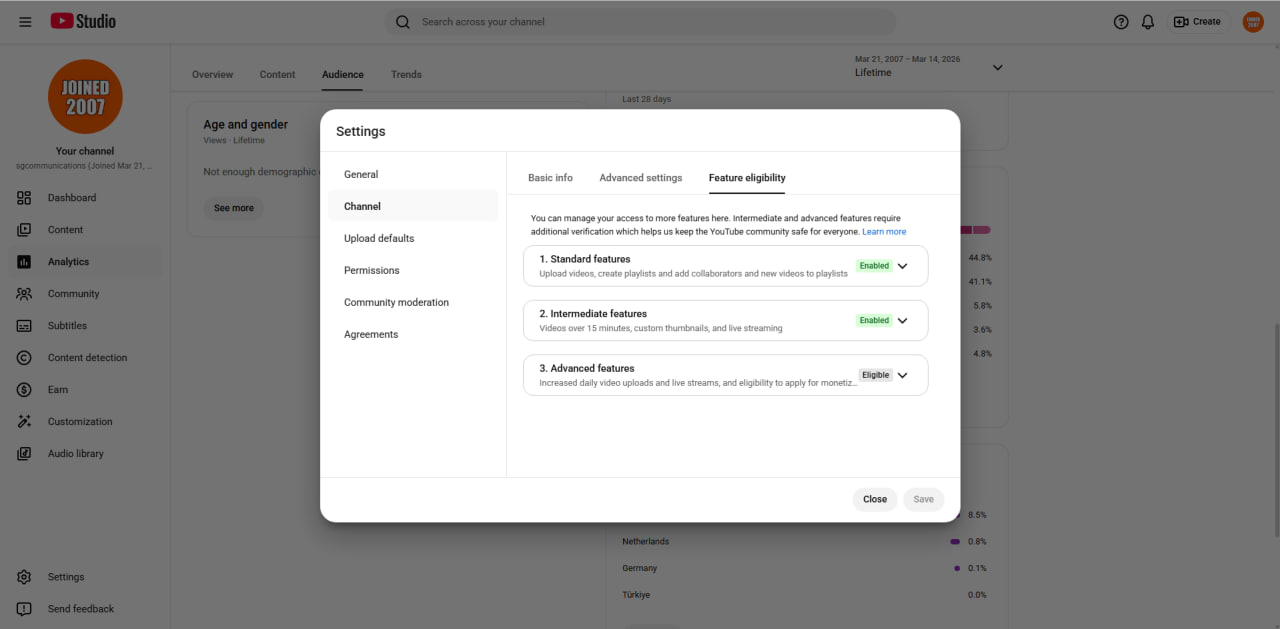1280x629 pixels.
Task: Go to the Trends analytics tab
Action: point(406,74)
